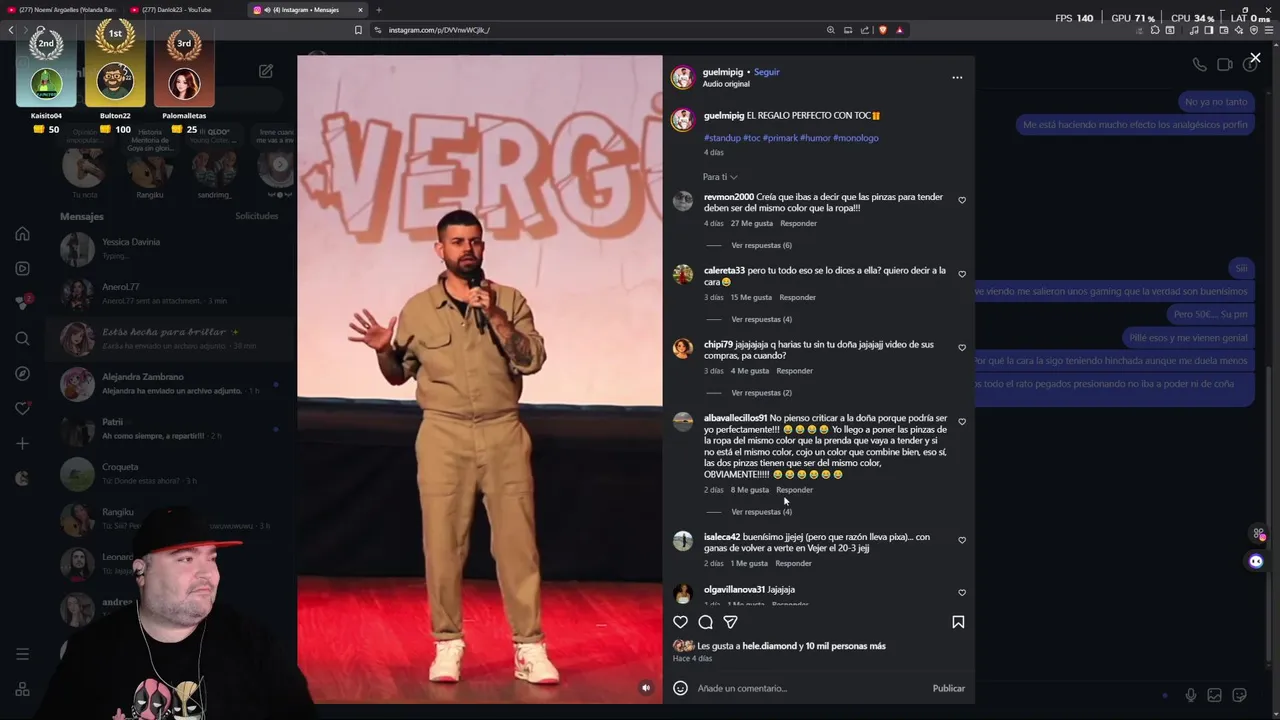Close the post overlay with the X
The height and width of the screenshot is (720, 1280).
1255,58
